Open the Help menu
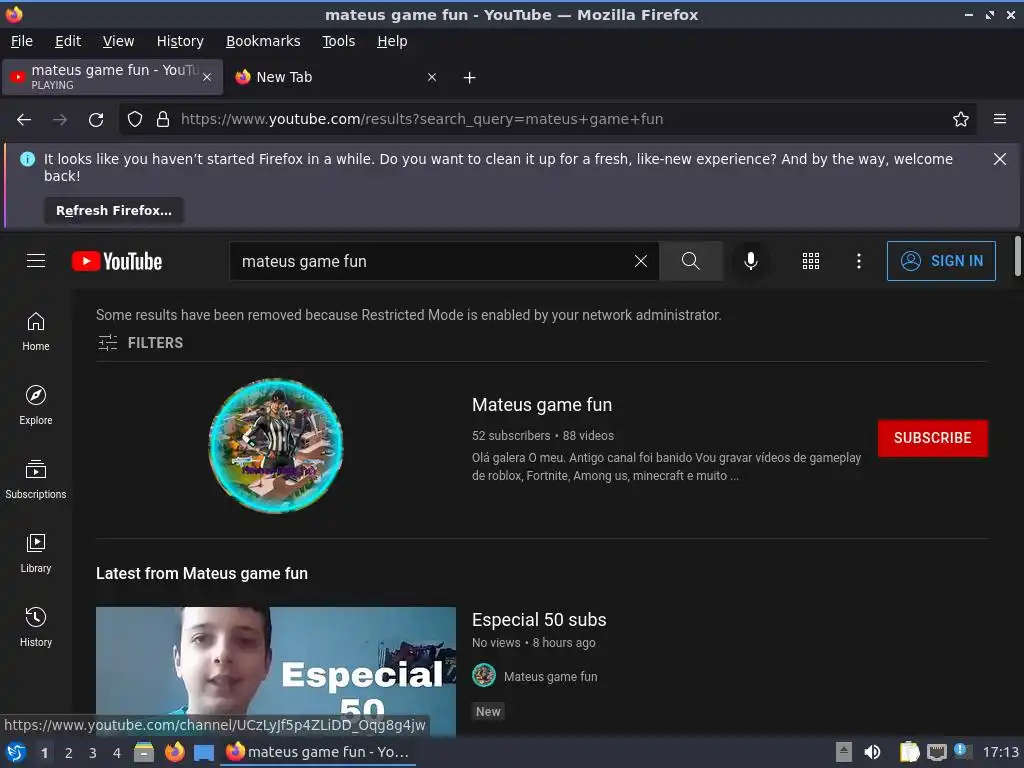The image size is (1024, 768). [392, 41]
